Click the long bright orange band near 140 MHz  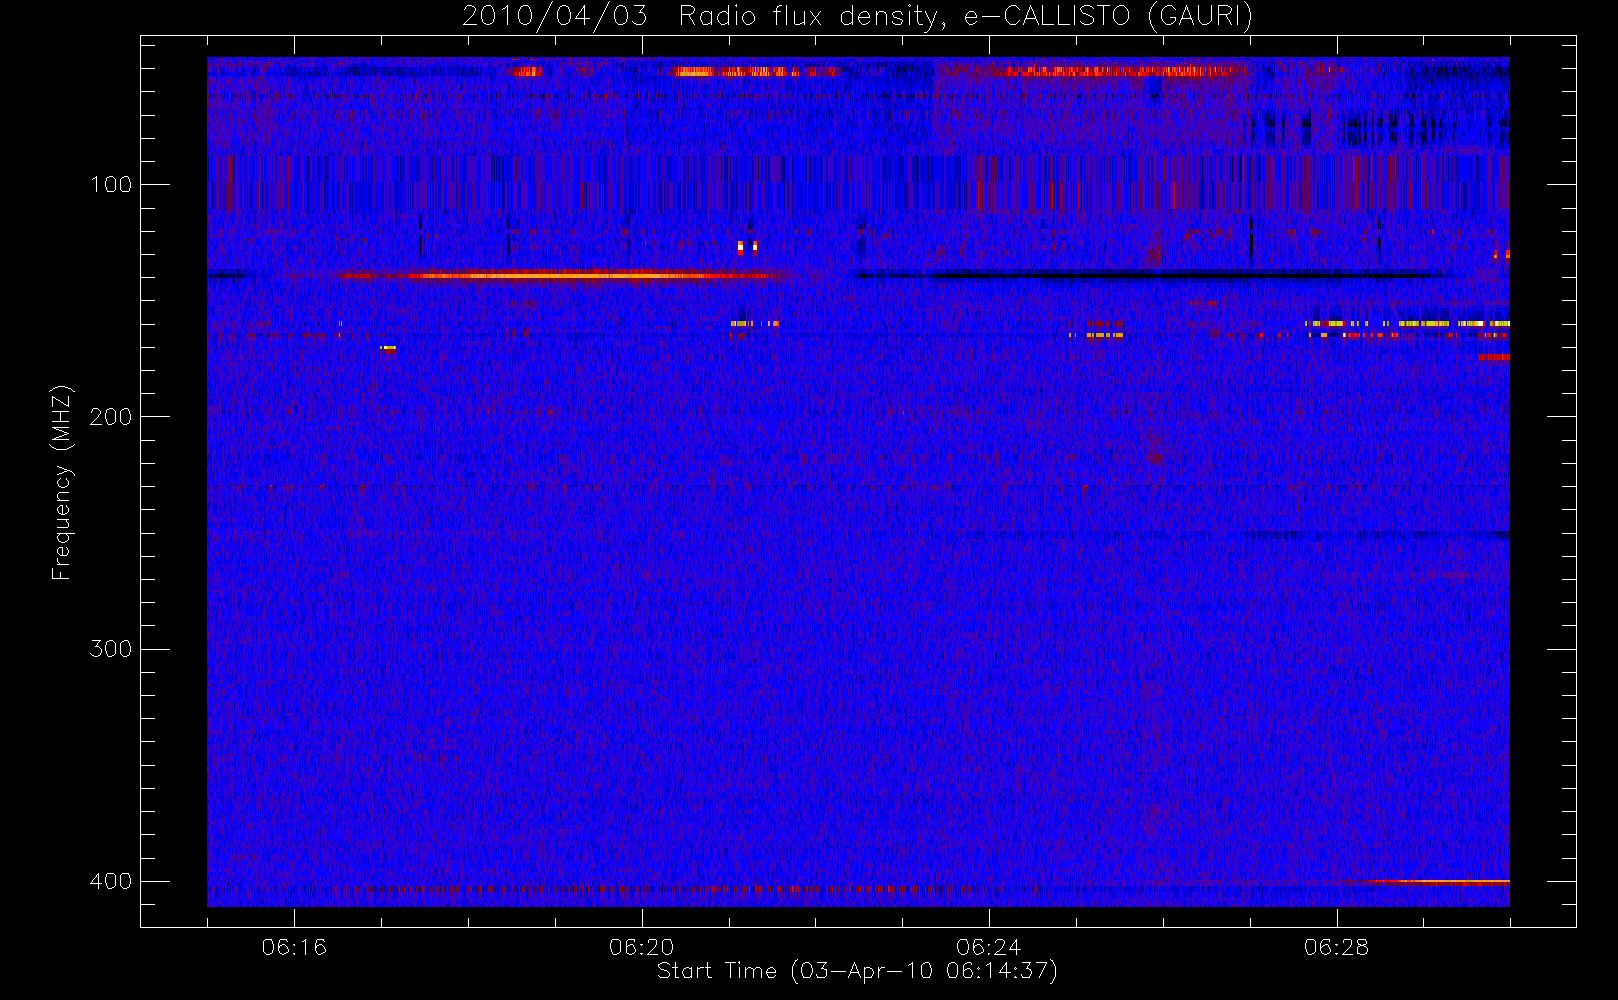[560, 275]
